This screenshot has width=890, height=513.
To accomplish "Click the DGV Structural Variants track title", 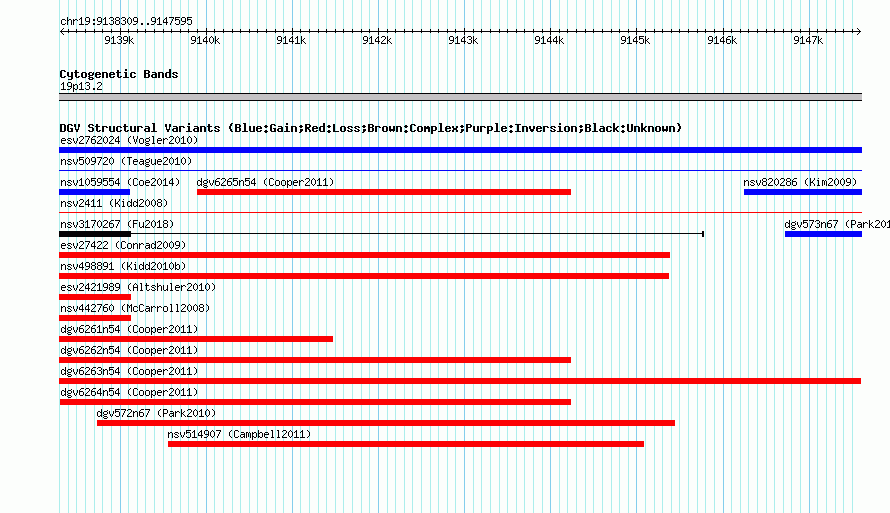I will coord(371,128).
